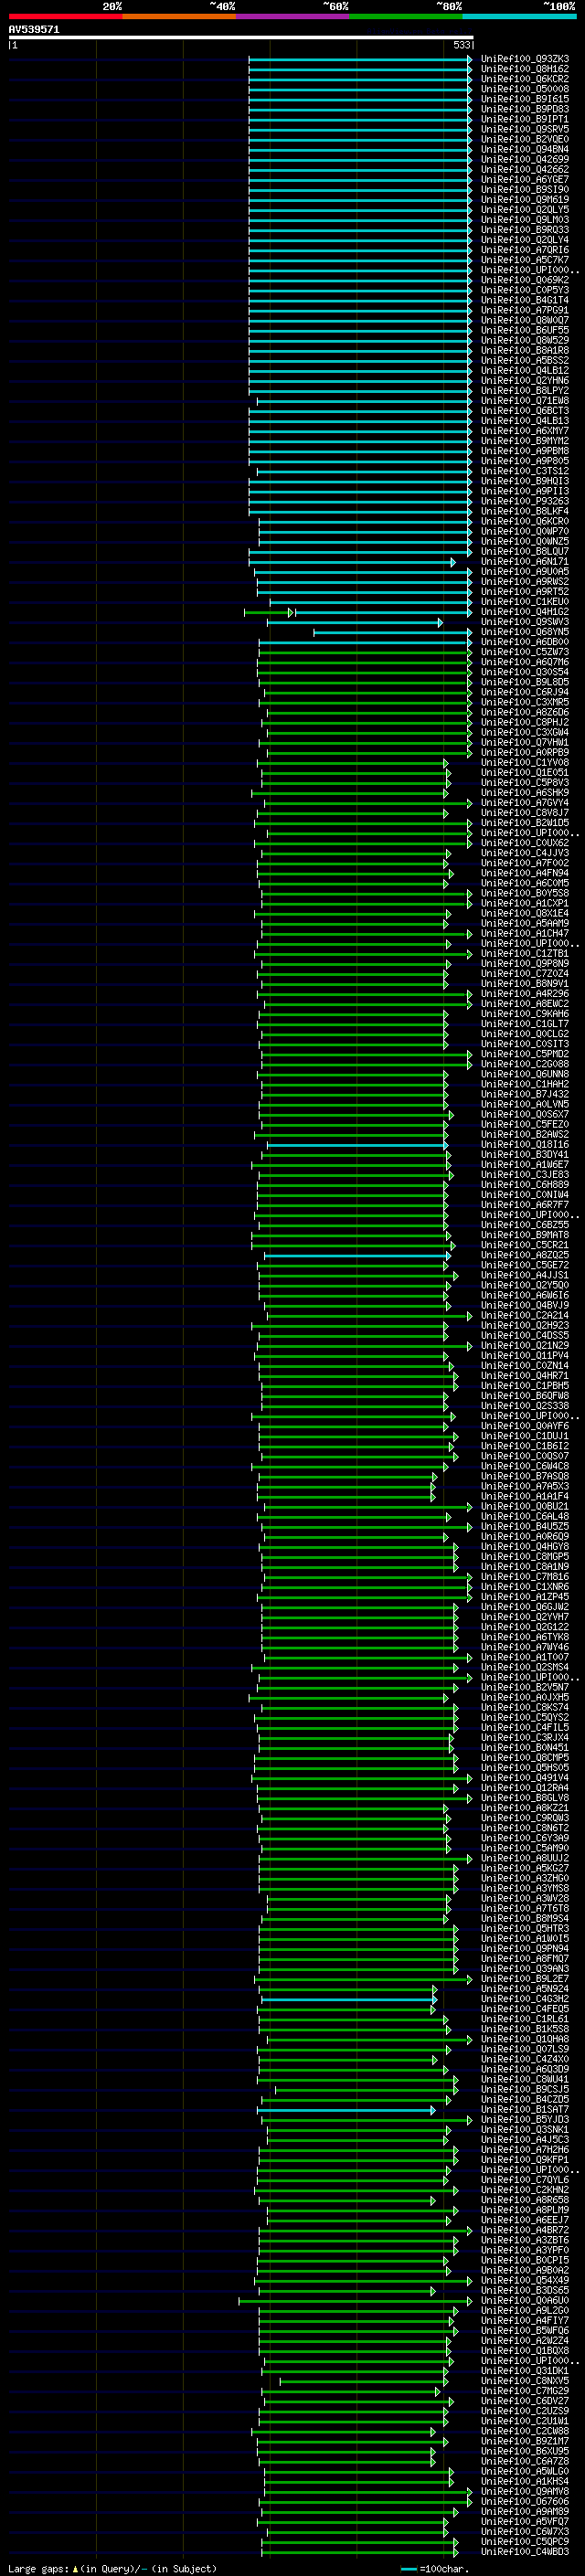The width and height of the screenshot is (585, 2576).
Task: Open hit UniRef100_Q9SRV5
Action: coord(525,129)
